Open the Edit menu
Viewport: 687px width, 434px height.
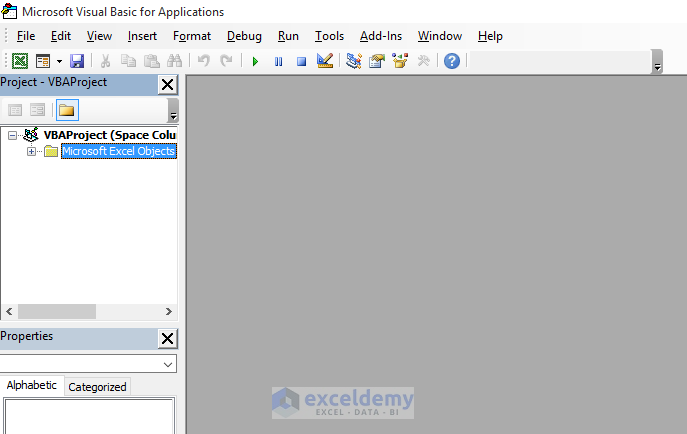(x=60, y=36)
